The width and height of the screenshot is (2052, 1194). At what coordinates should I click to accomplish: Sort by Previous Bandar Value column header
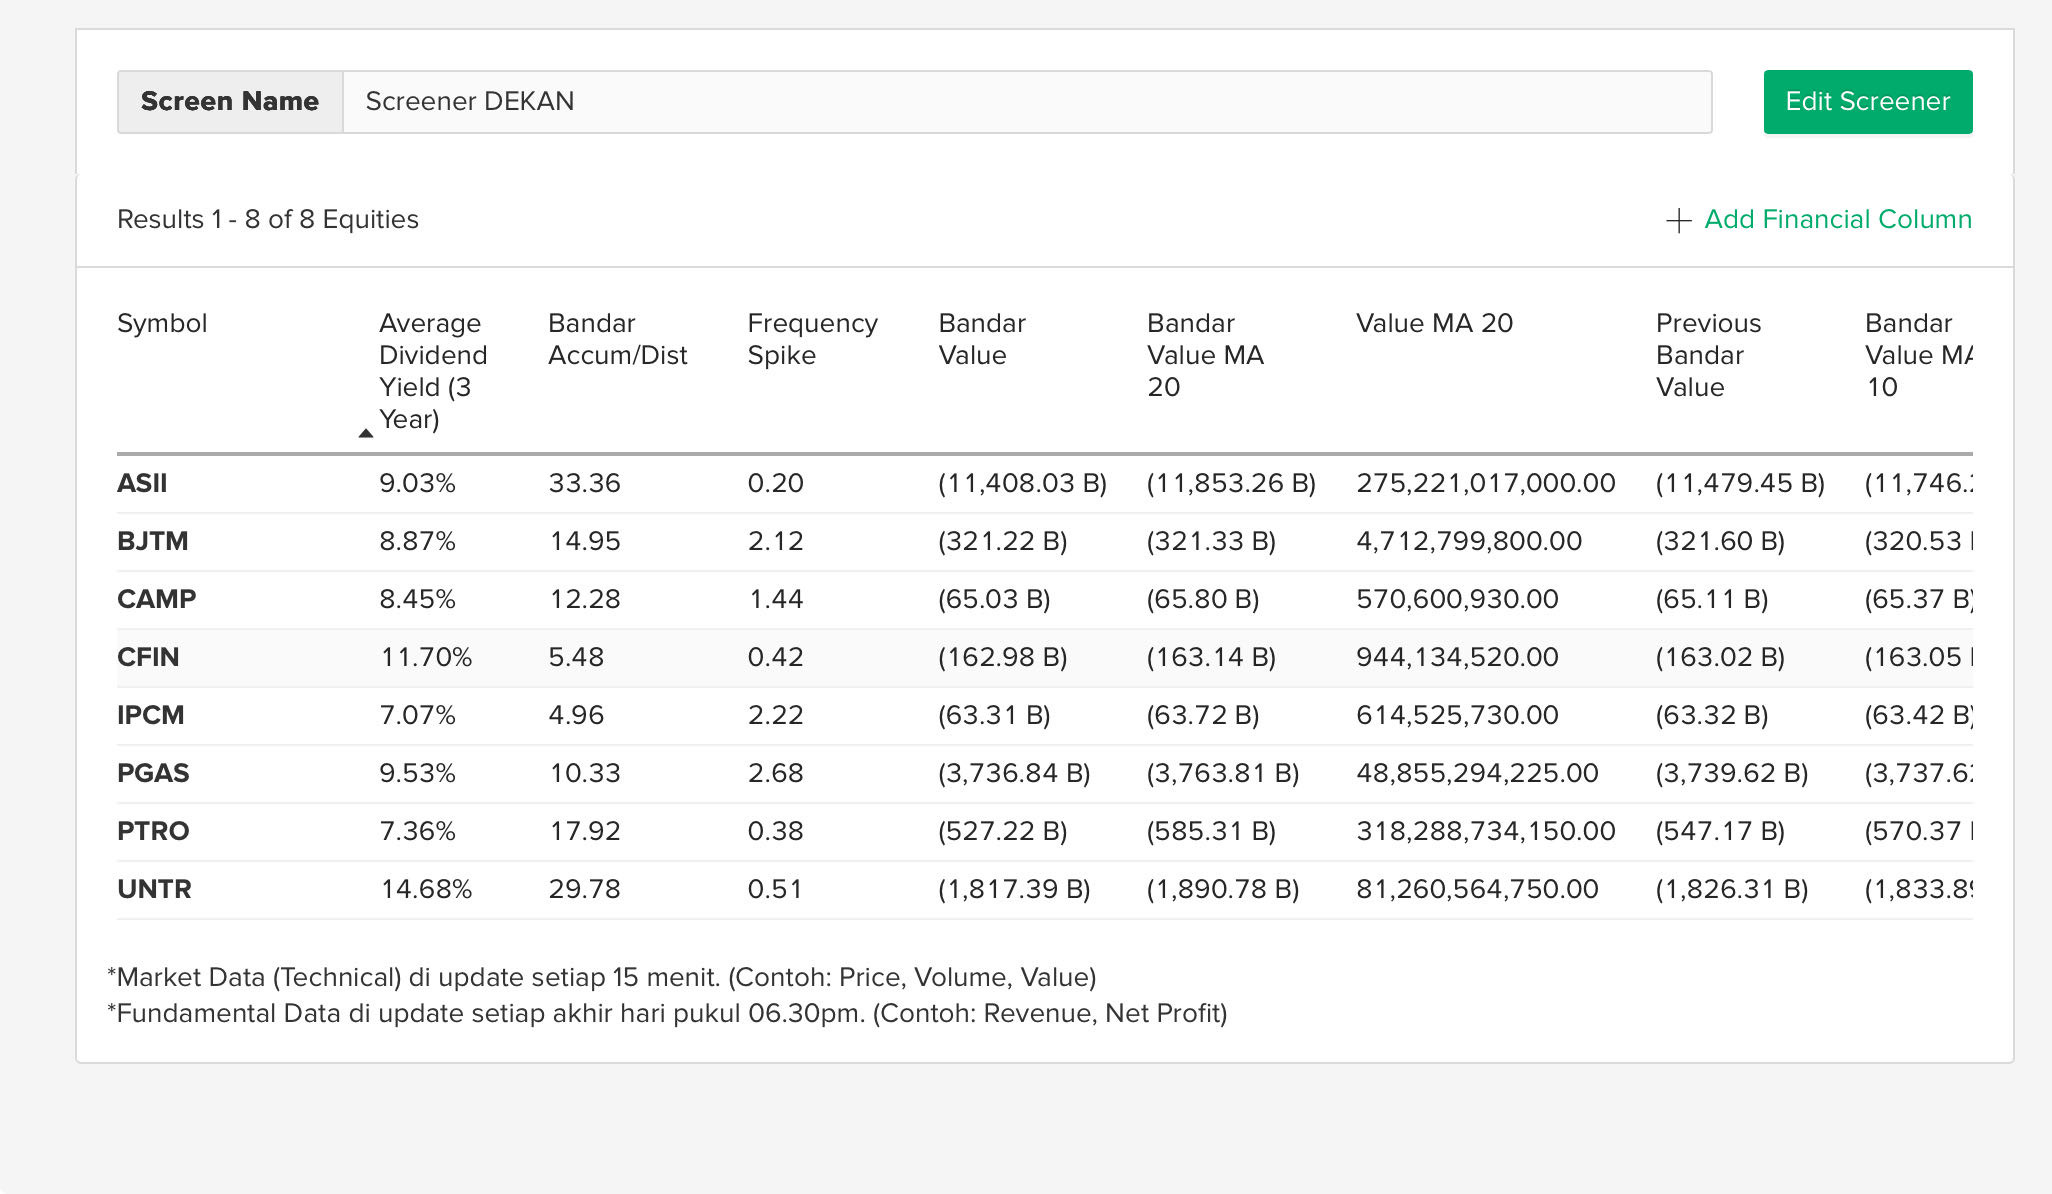tap(1708, 355)
